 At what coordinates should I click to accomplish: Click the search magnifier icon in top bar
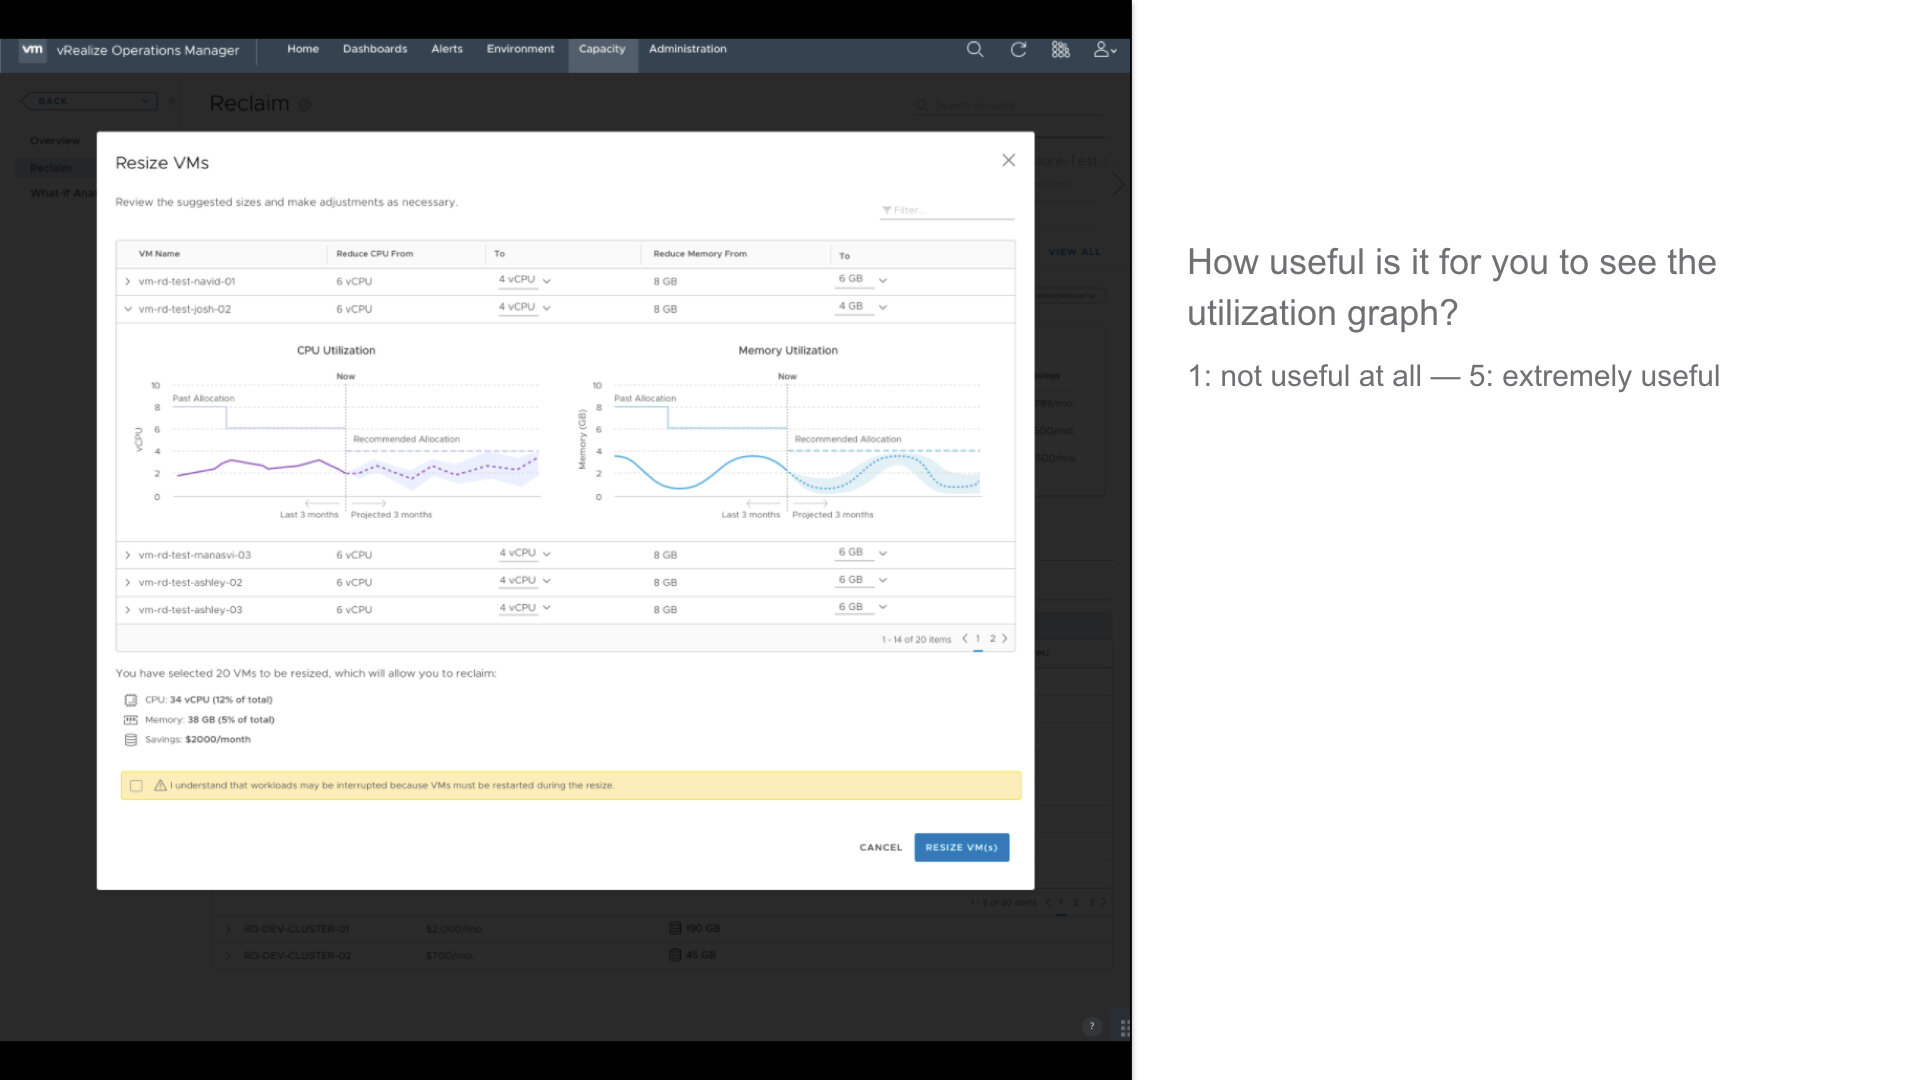tap(975, 49)
